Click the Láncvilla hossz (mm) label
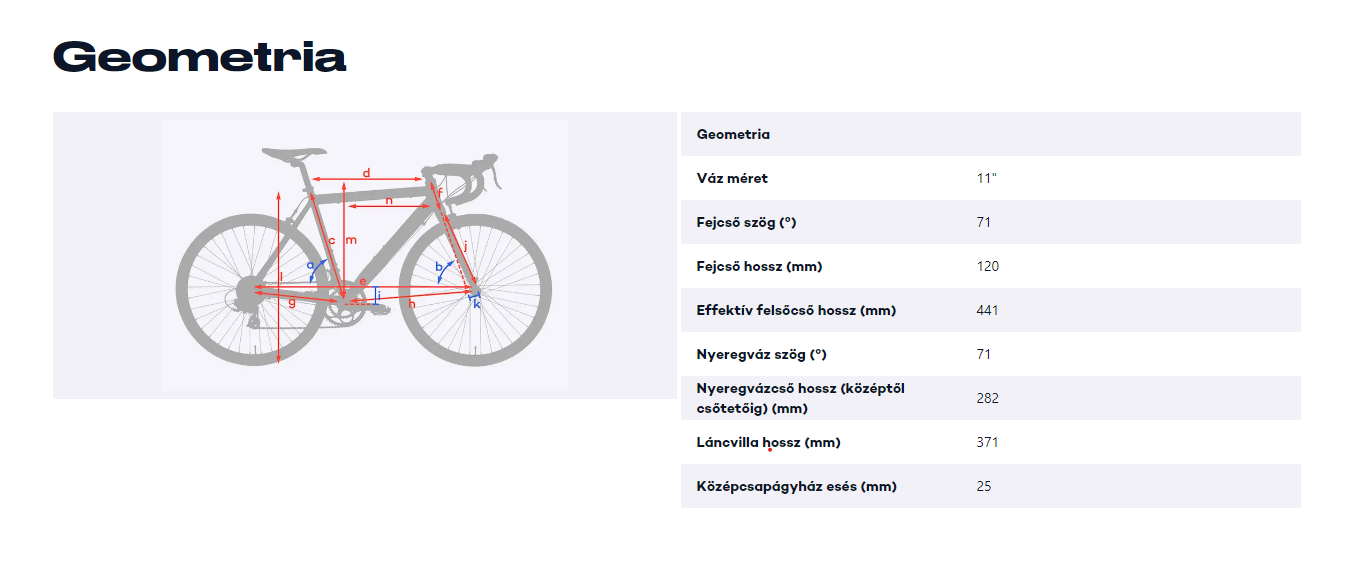 coord(768,442)
